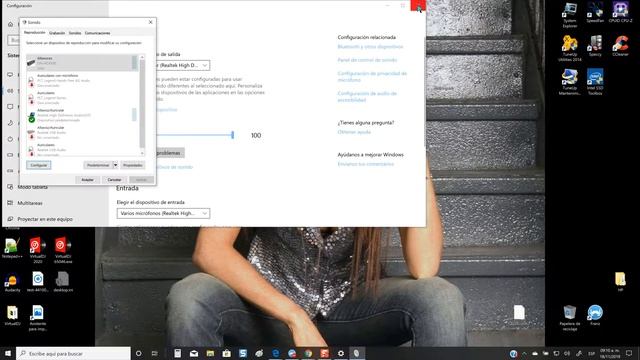Click Envíanos tus comentarios link
640x360 pixels.
tap(365, 164)
